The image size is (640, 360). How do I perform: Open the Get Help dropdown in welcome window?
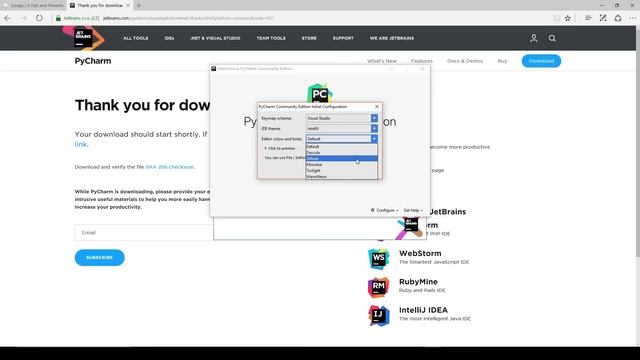click(x=413, y=210)
